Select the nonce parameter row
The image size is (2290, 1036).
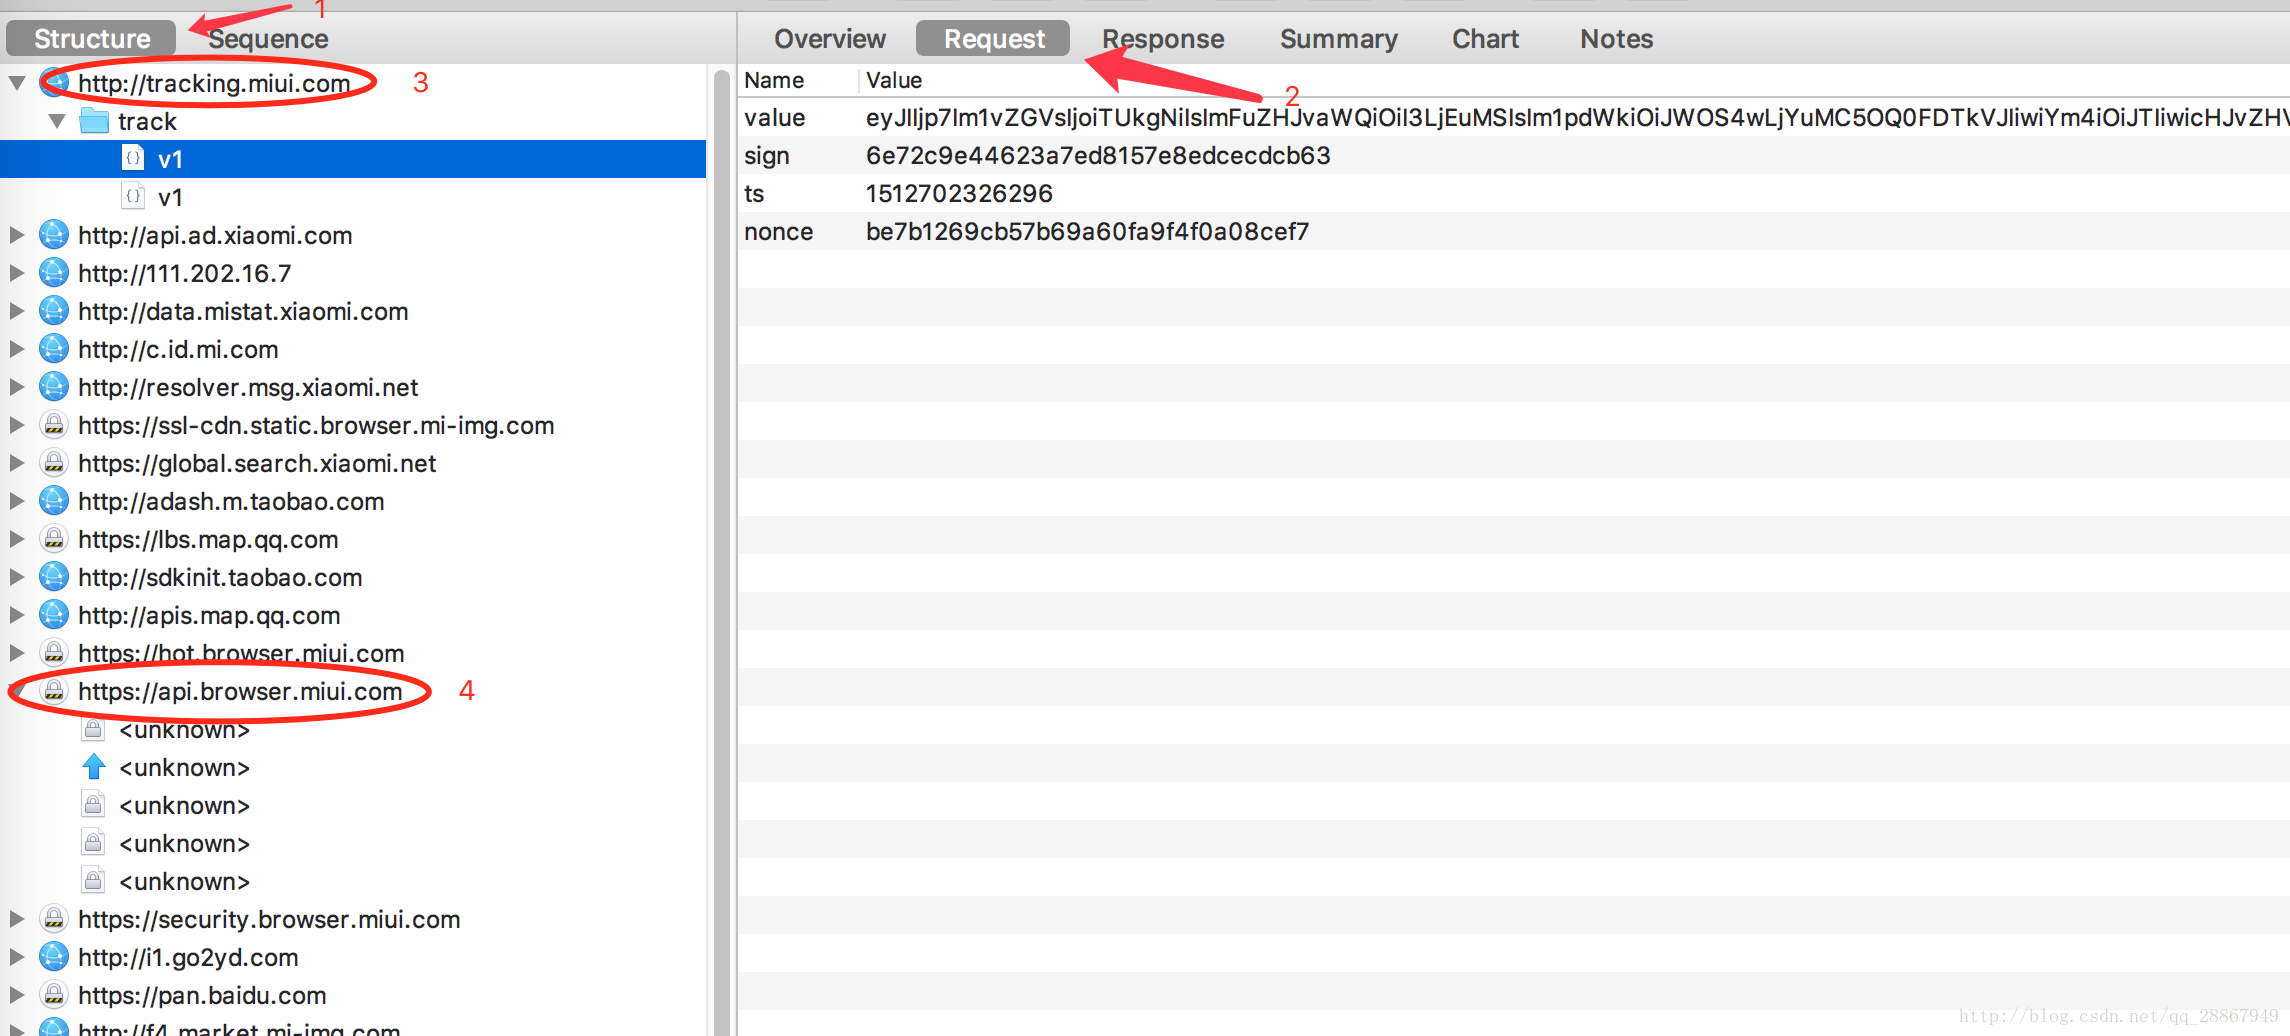pos(1514,231)
